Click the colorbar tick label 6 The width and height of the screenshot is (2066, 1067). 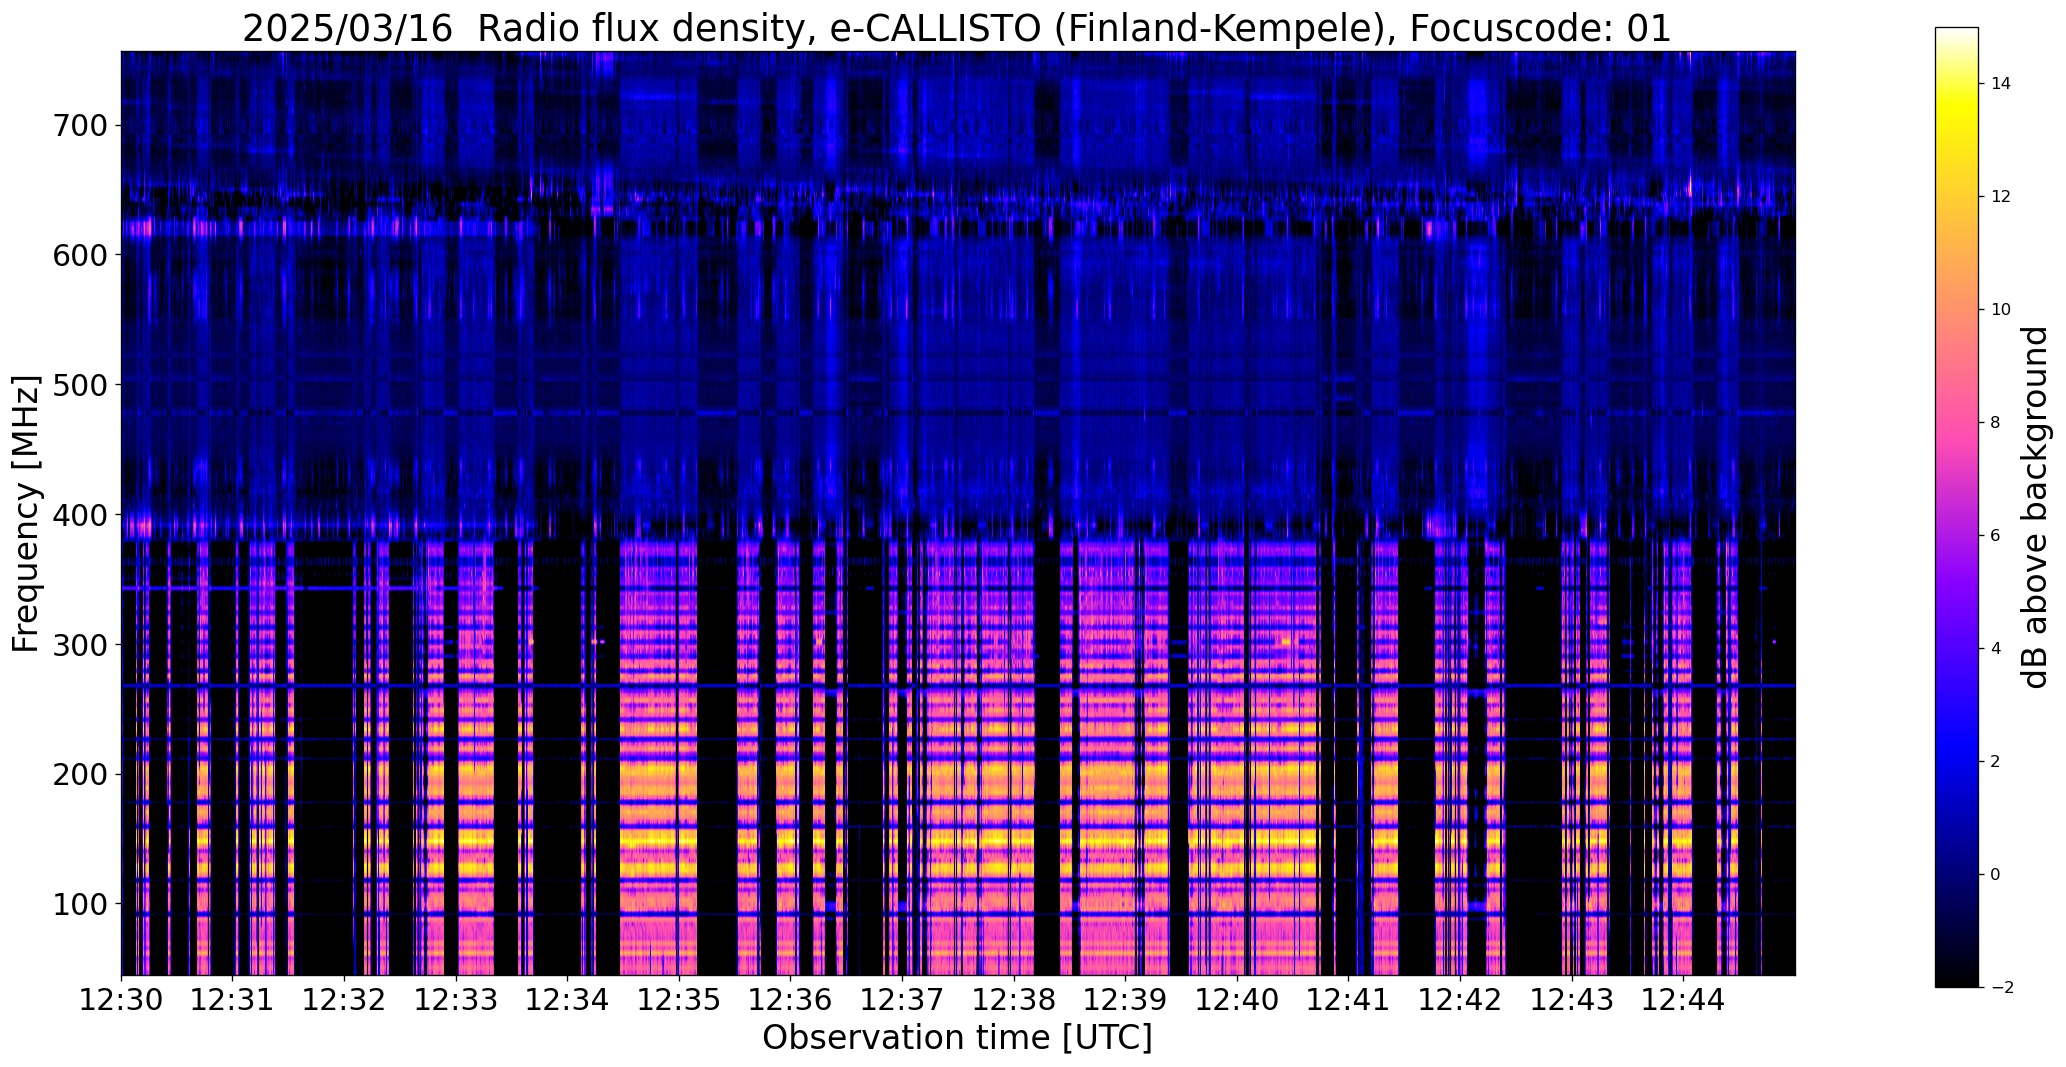point(1996,536)
